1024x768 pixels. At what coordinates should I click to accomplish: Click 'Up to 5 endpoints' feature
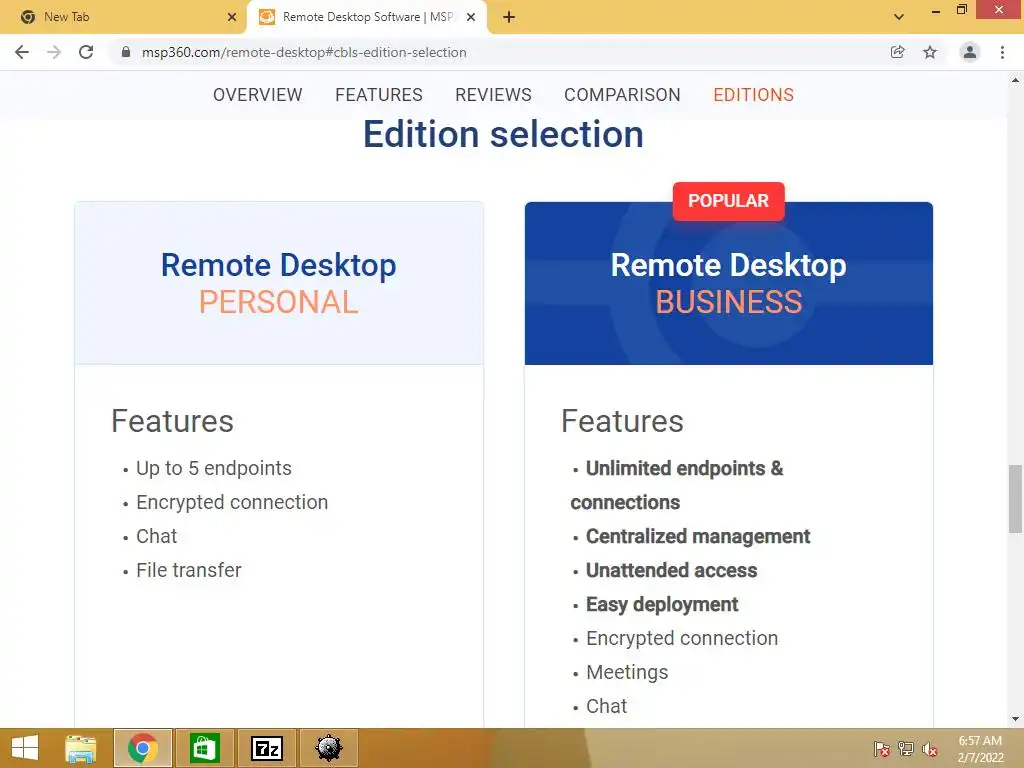[214, 468]
